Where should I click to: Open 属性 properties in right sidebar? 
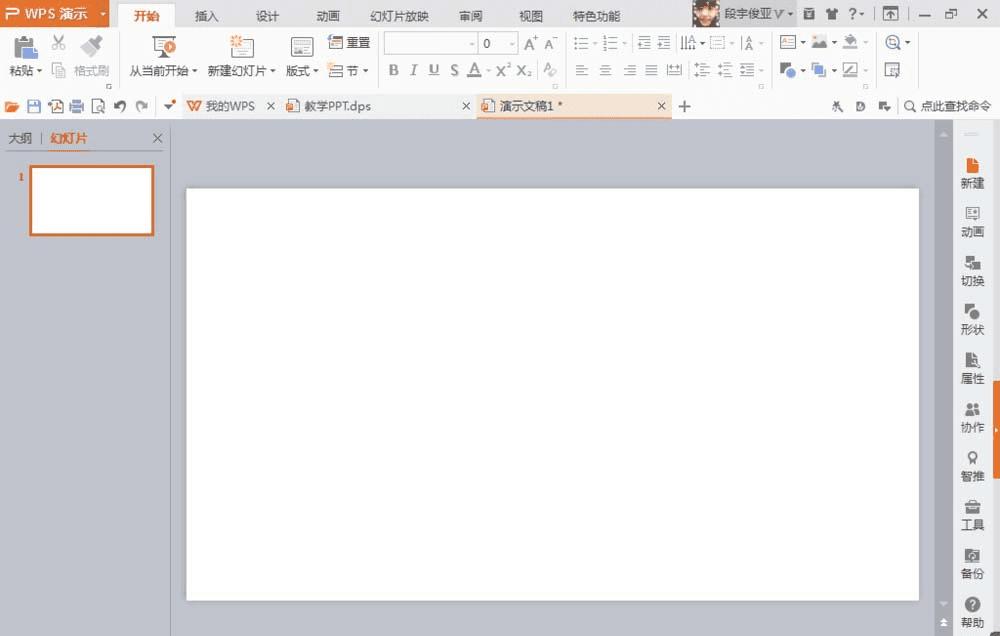point(972,369)
